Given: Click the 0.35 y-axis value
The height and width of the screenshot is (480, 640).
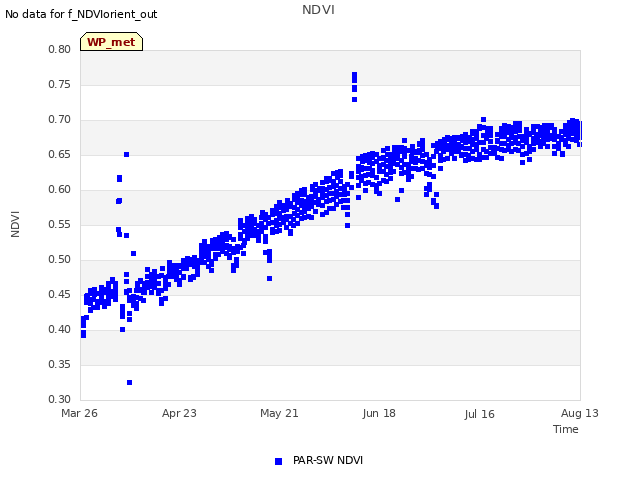Looking at the screenshot, I should pos(60,364).
